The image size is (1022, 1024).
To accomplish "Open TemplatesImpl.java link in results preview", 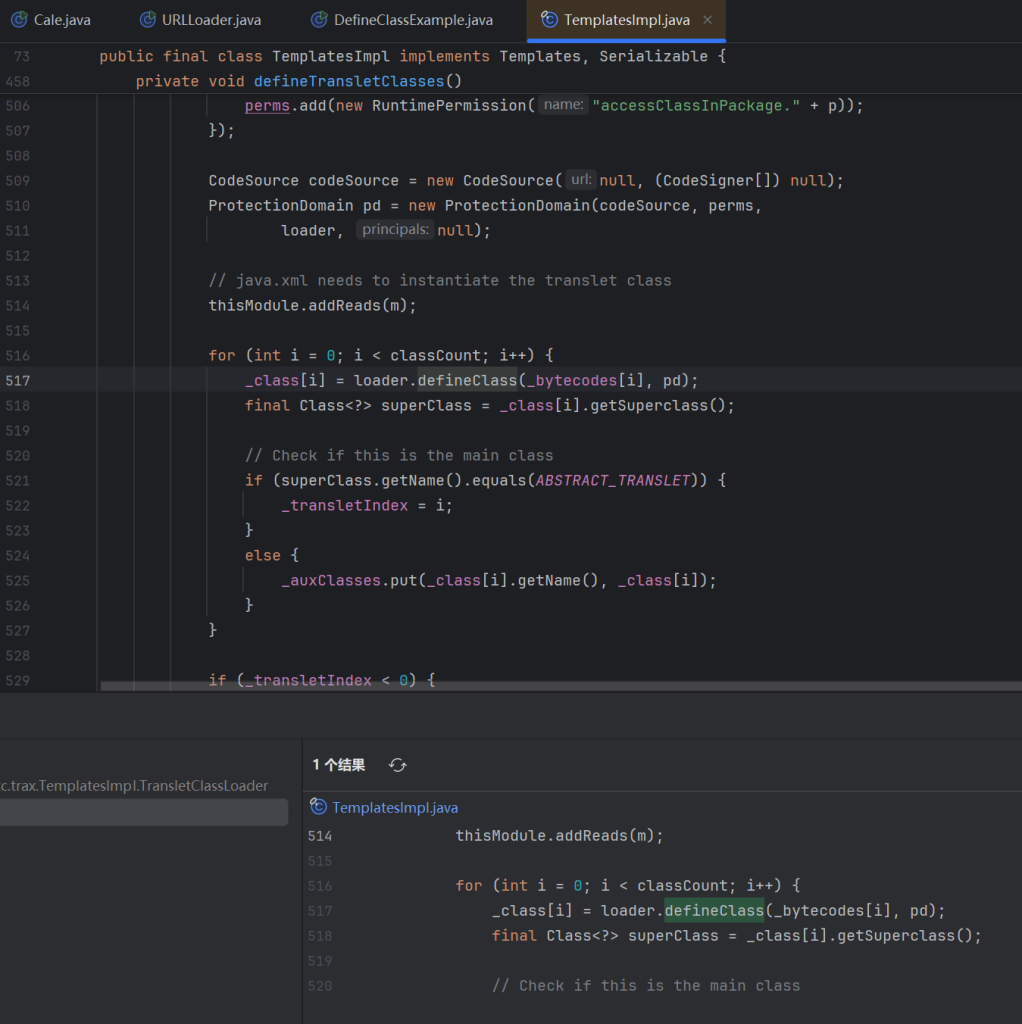I will 395,807.
